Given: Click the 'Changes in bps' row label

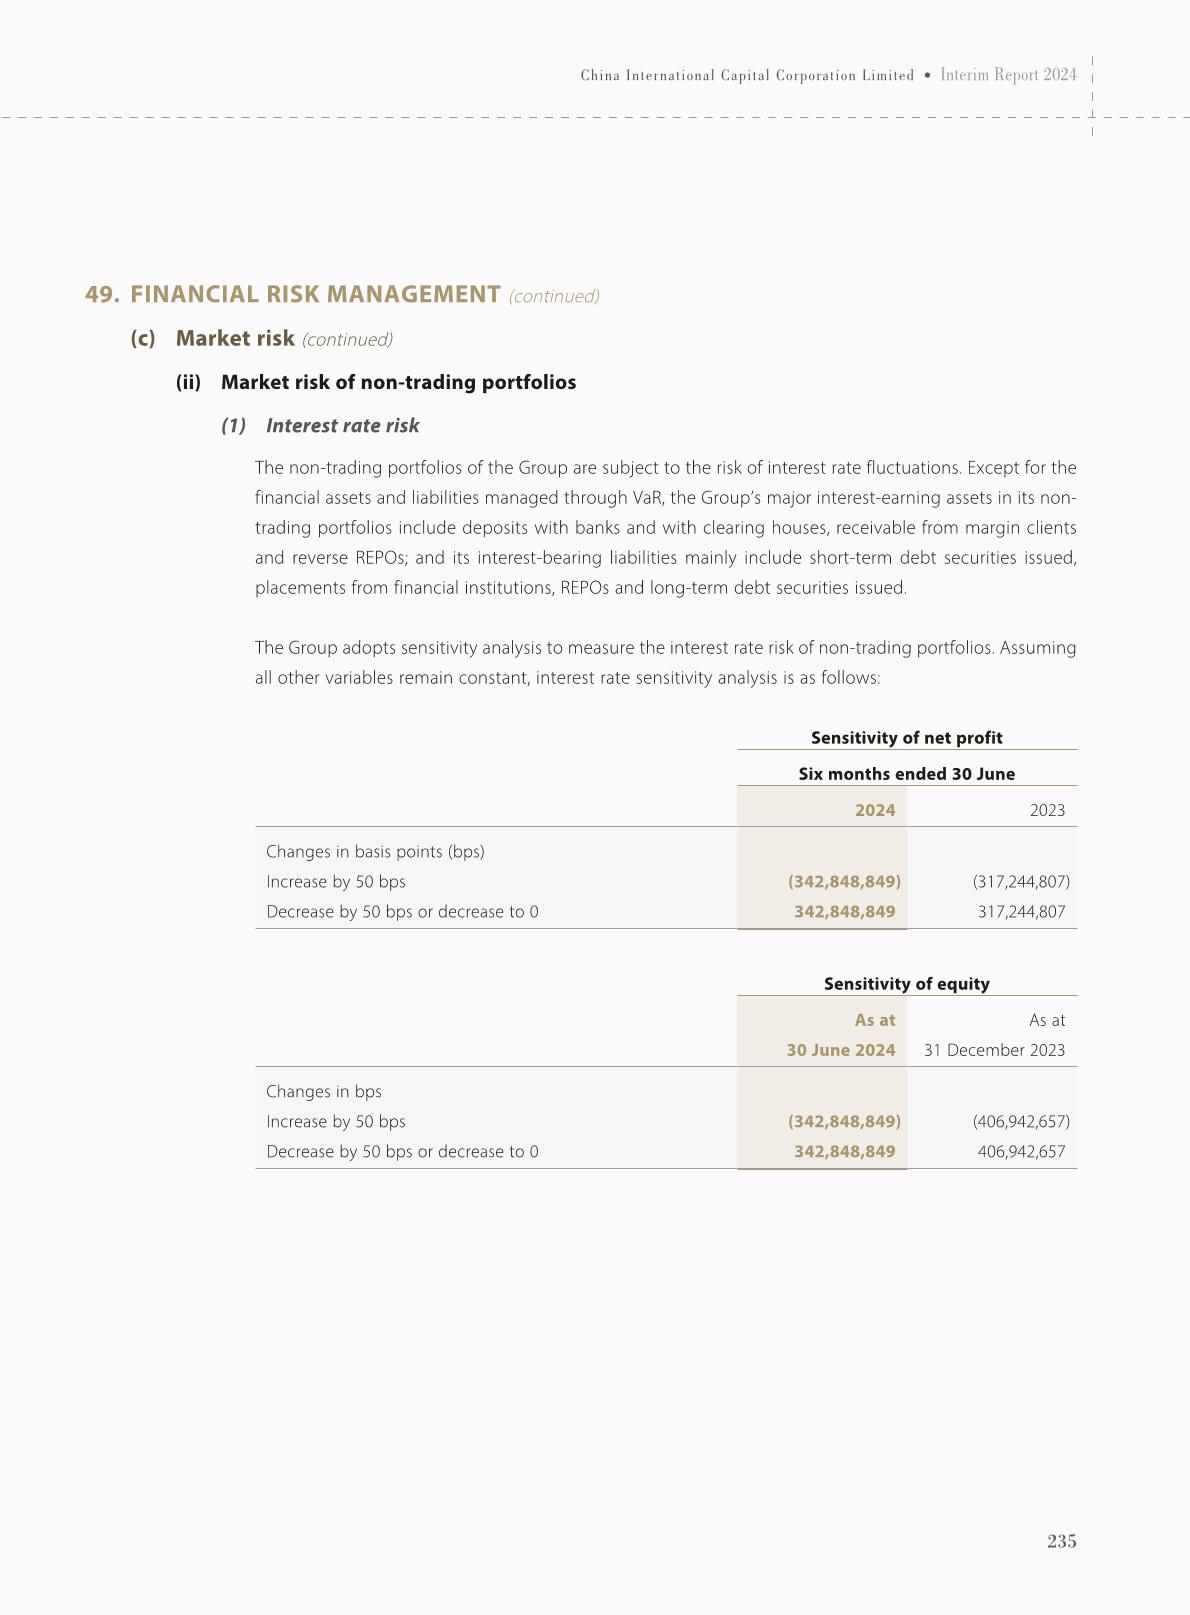Looking at the screenshot, I should [x=324, y=1092].
